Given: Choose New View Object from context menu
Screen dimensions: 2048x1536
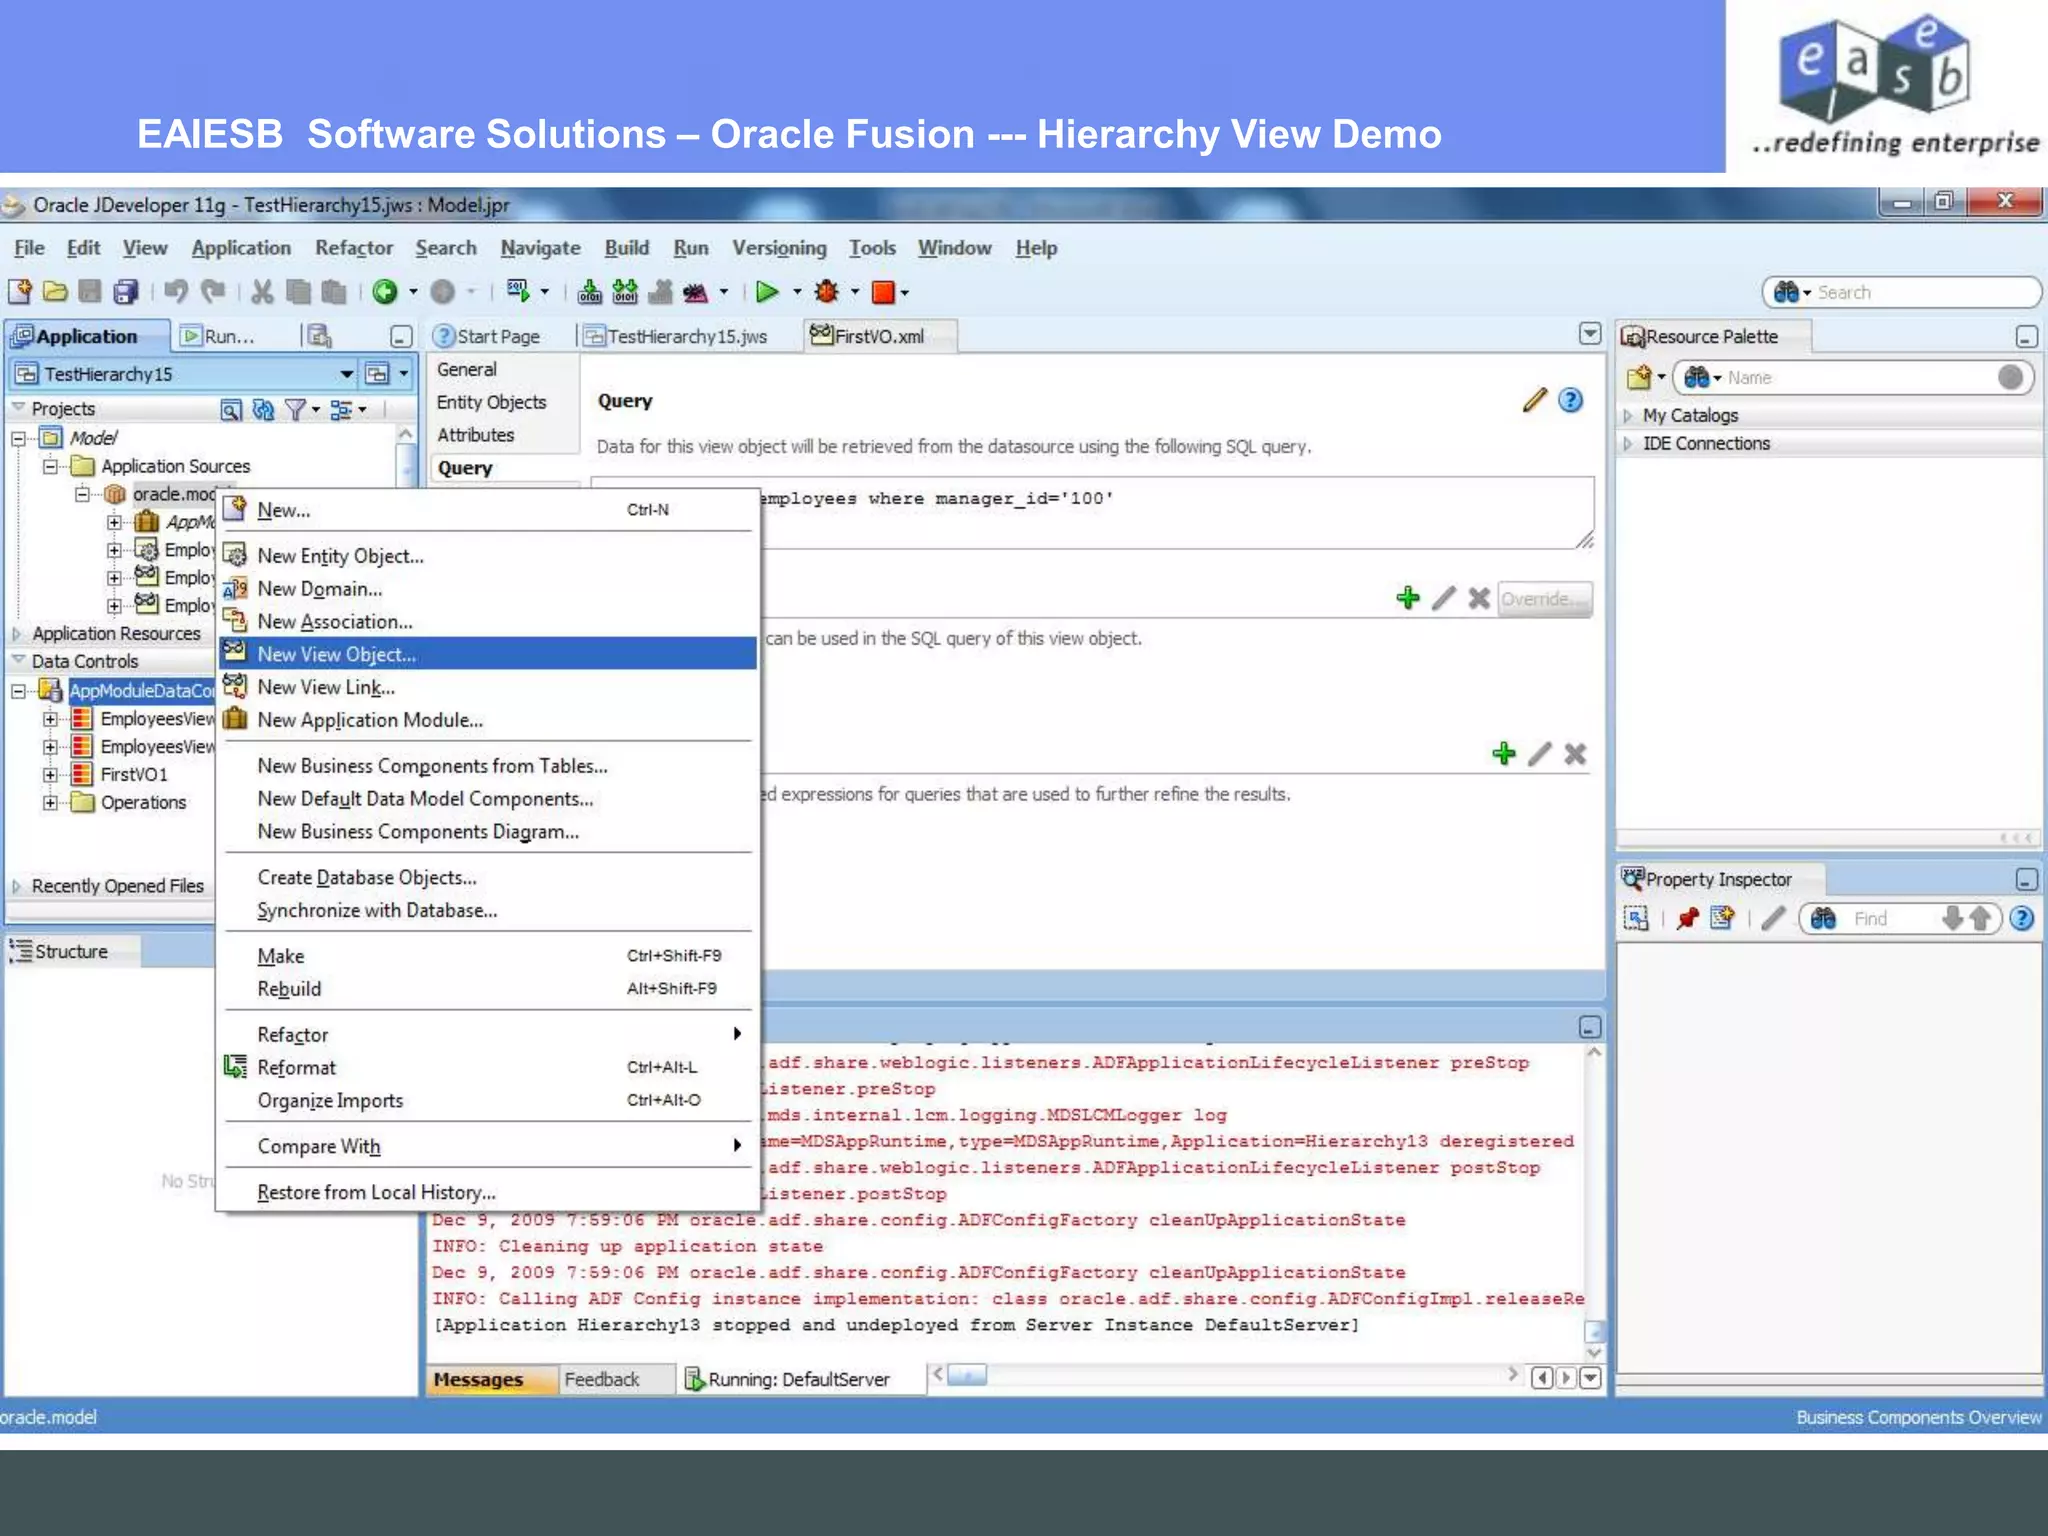Looking at the screenshot, I should point(488,654).
